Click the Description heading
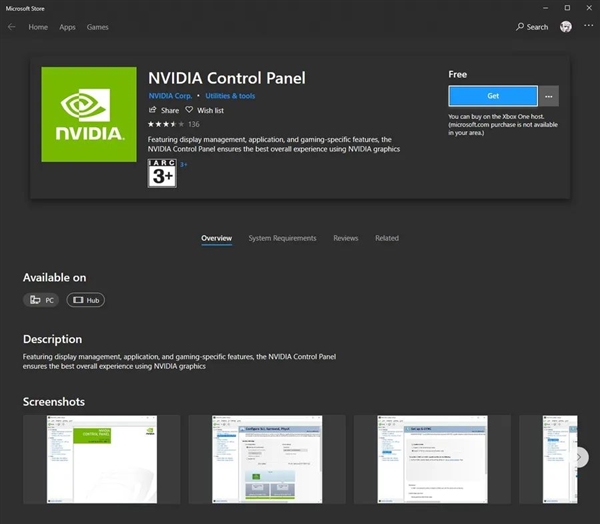 [52, 339]
